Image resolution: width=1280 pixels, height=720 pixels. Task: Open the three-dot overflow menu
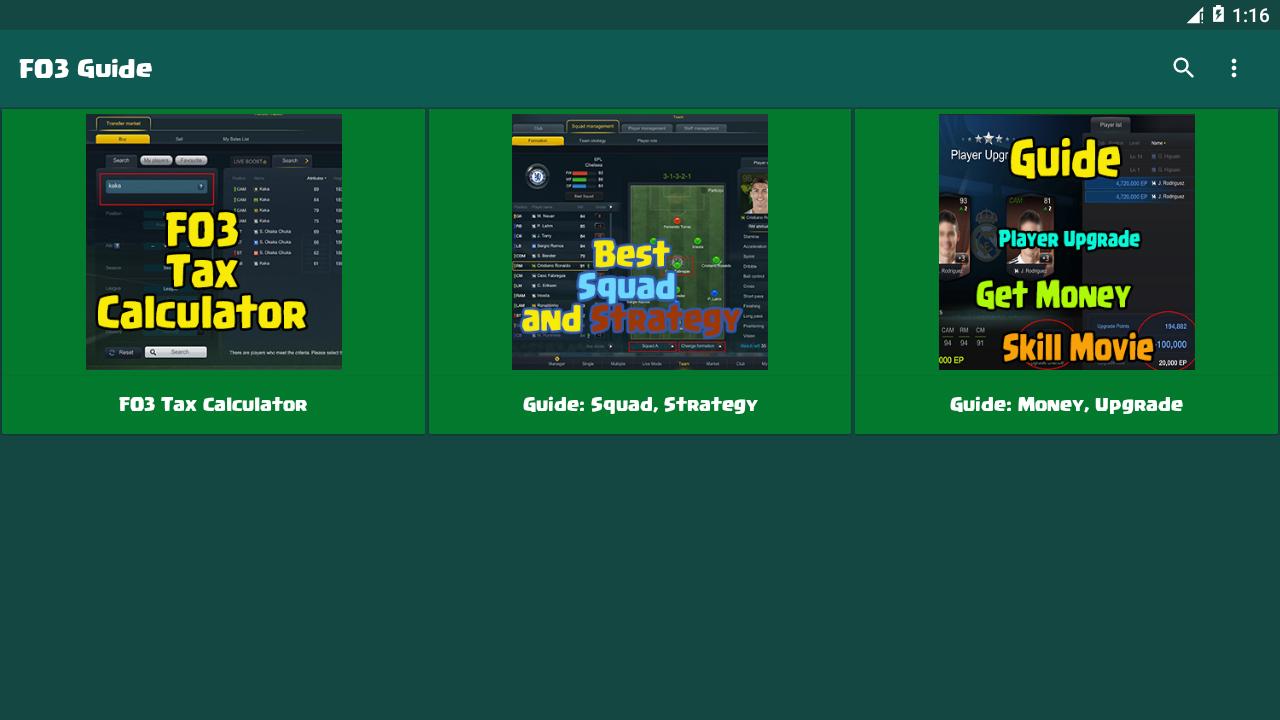tap(1234, 68)
